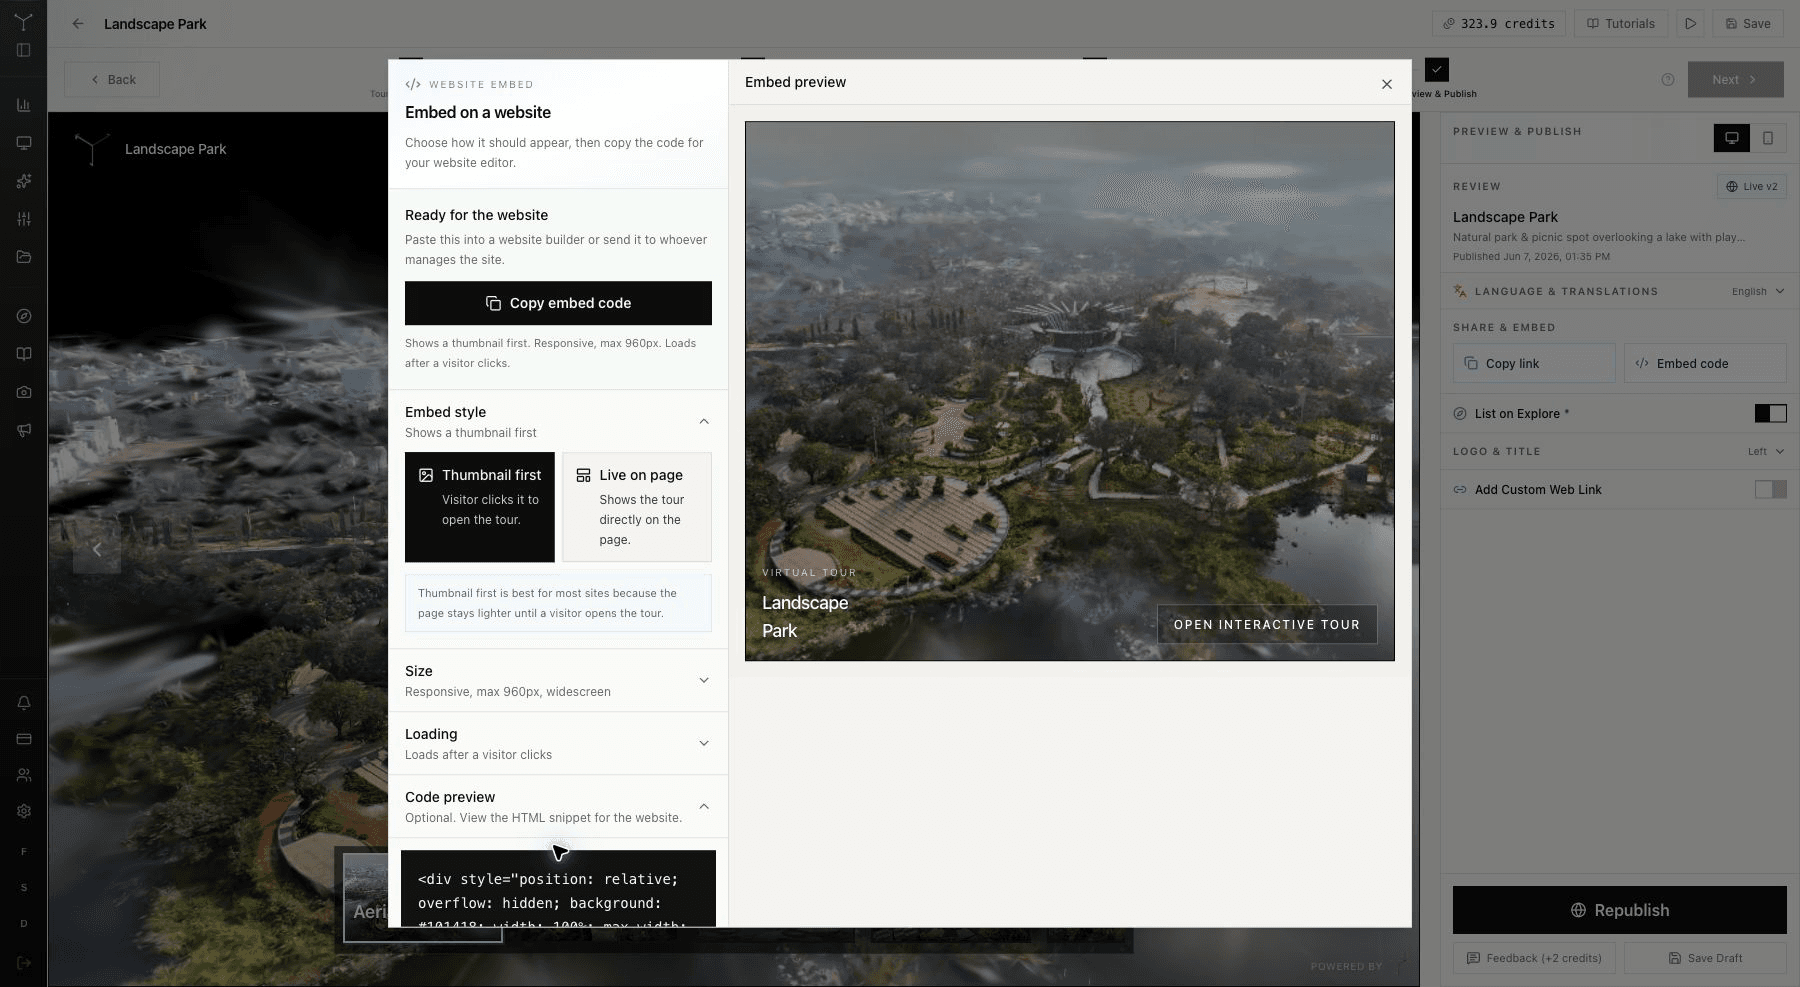
Task: Click the 'Embed code' button in Share & Embed
Action: click(1705, 363)
